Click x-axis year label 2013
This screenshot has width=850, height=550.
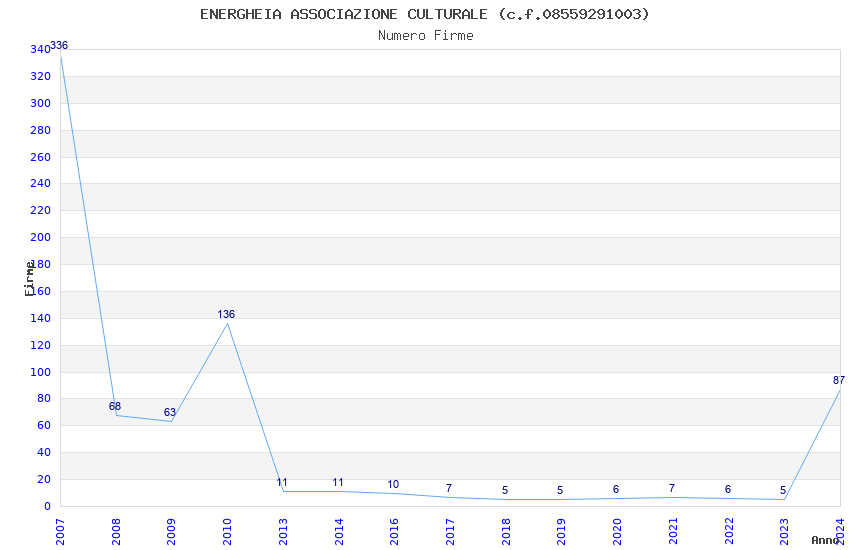point(283,532)
